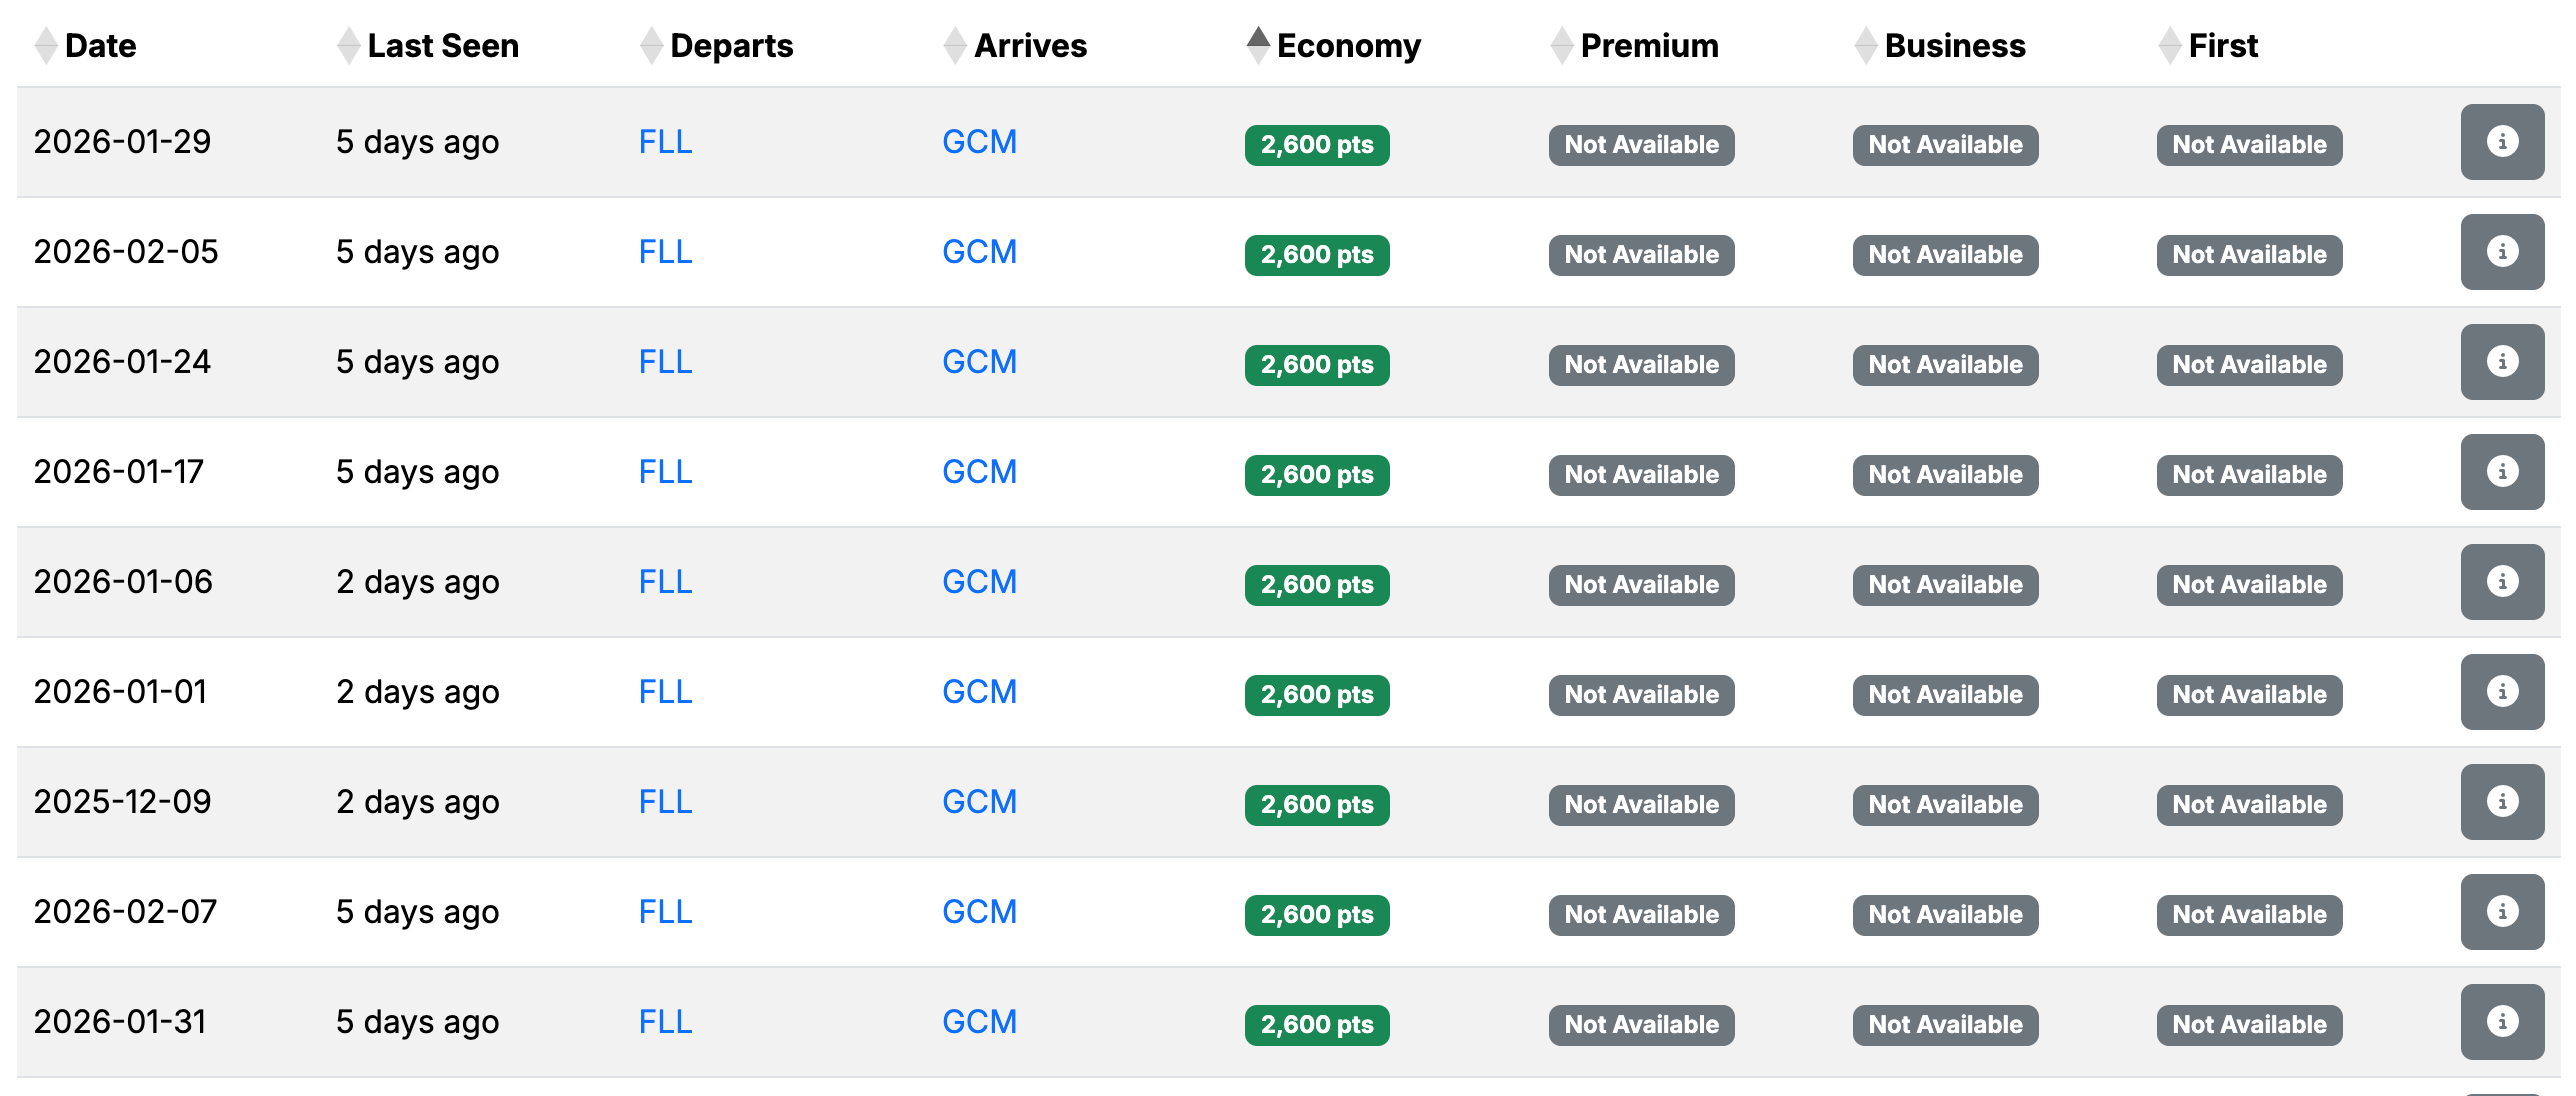
Task: Toggle sorting on the Business column
Action: tap(1865, 45)
